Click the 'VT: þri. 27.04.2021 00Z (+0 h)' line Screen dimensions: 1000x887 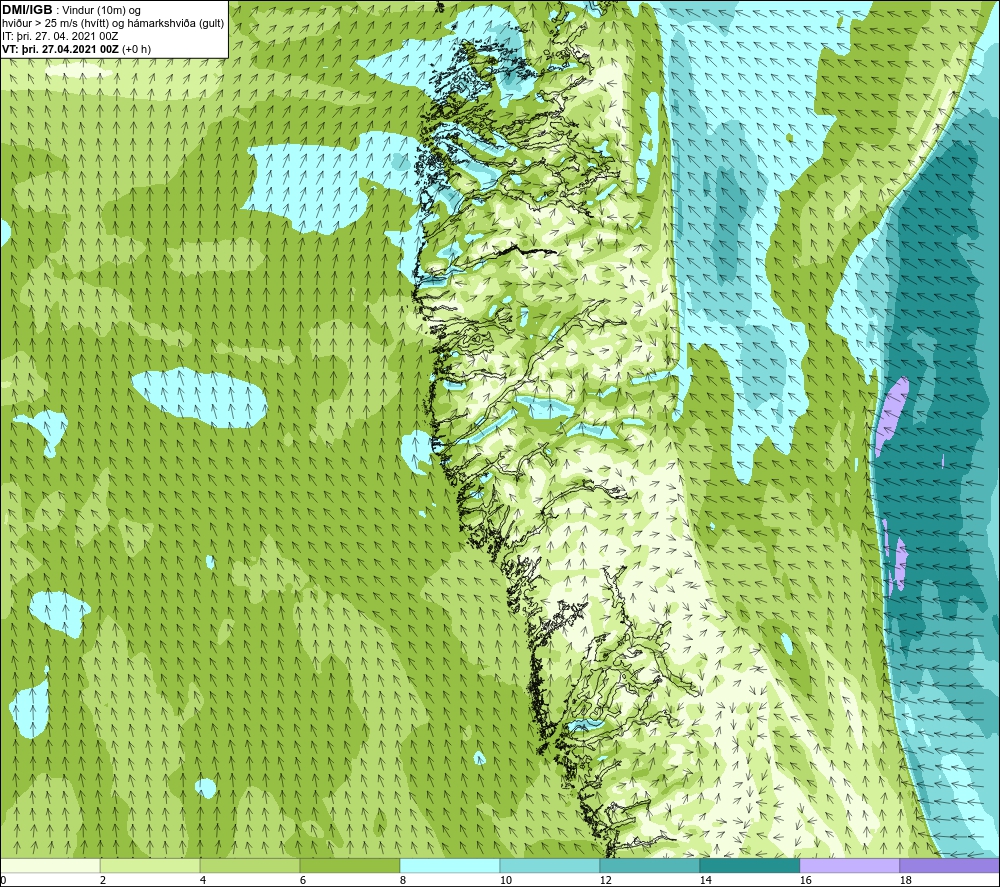coord(77,49)
